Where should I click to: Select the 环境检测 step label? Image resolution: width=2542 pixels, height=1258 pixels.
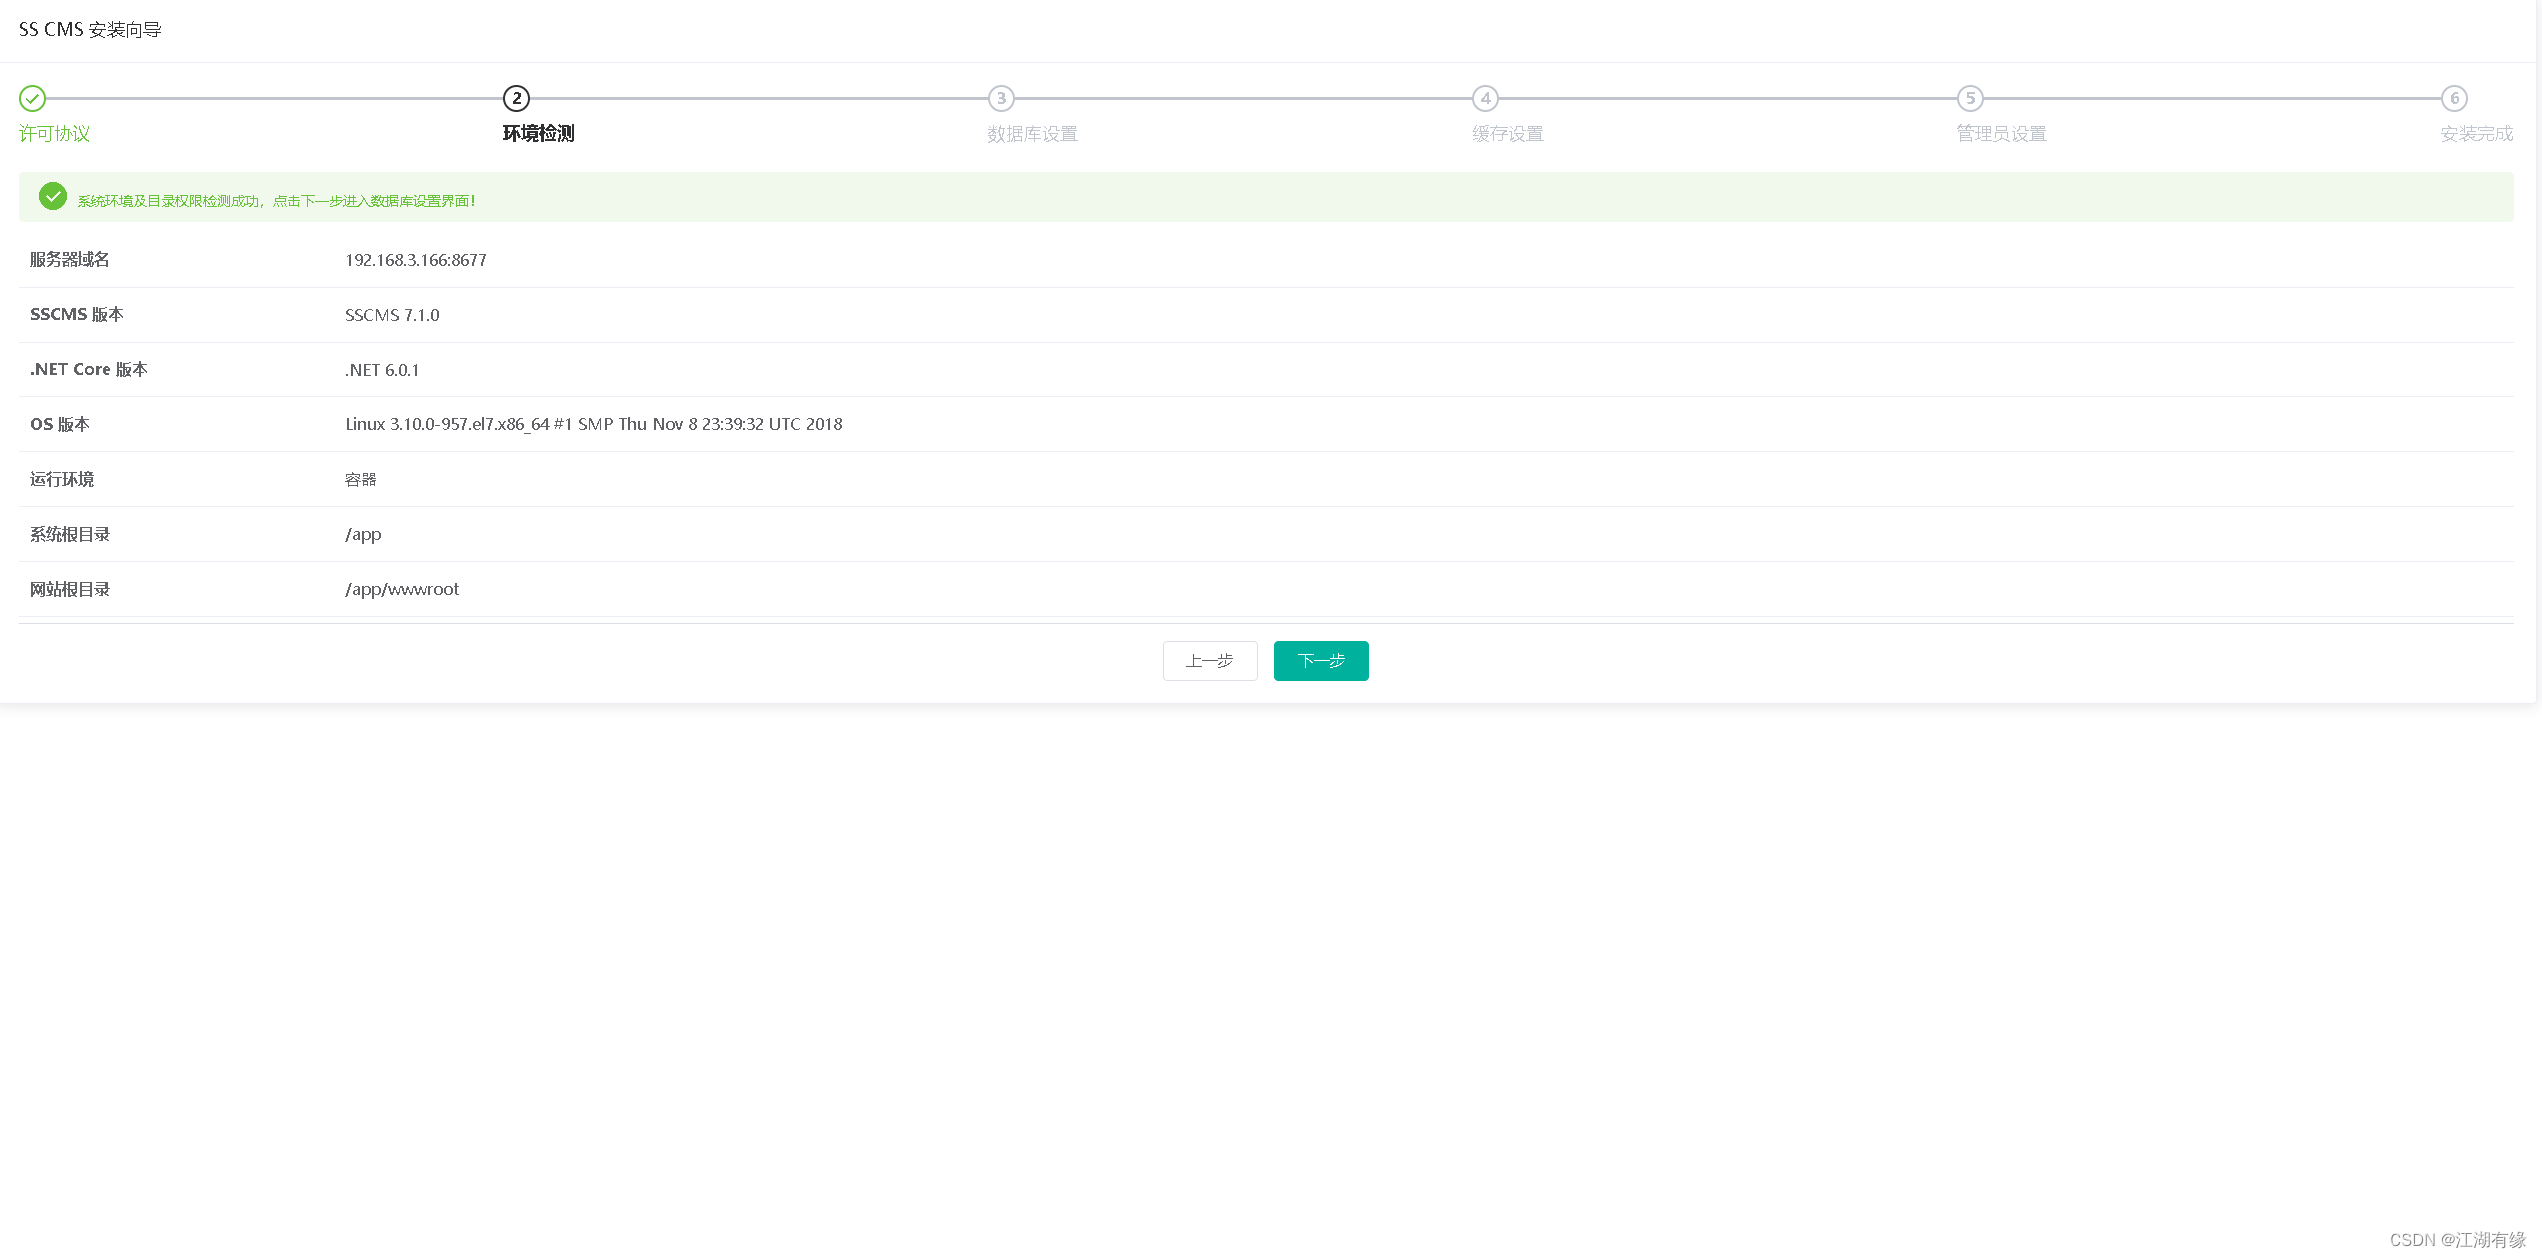click(538, 134)
